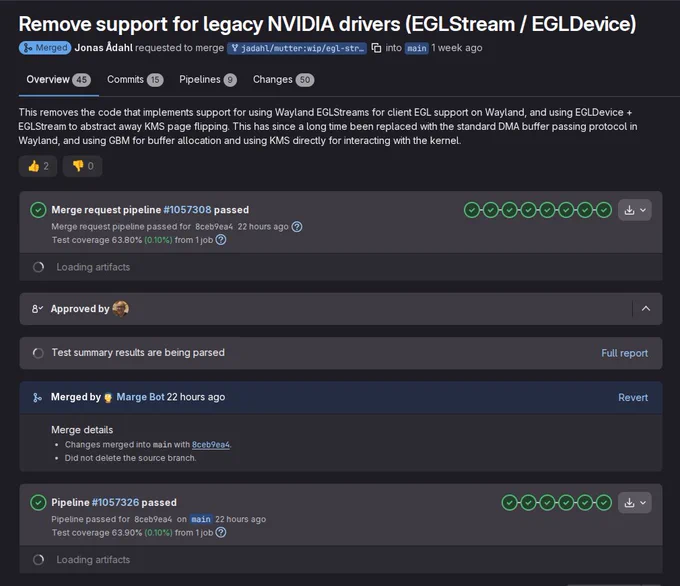
Task: Click the Merged status badge
Action: (45, 48)
